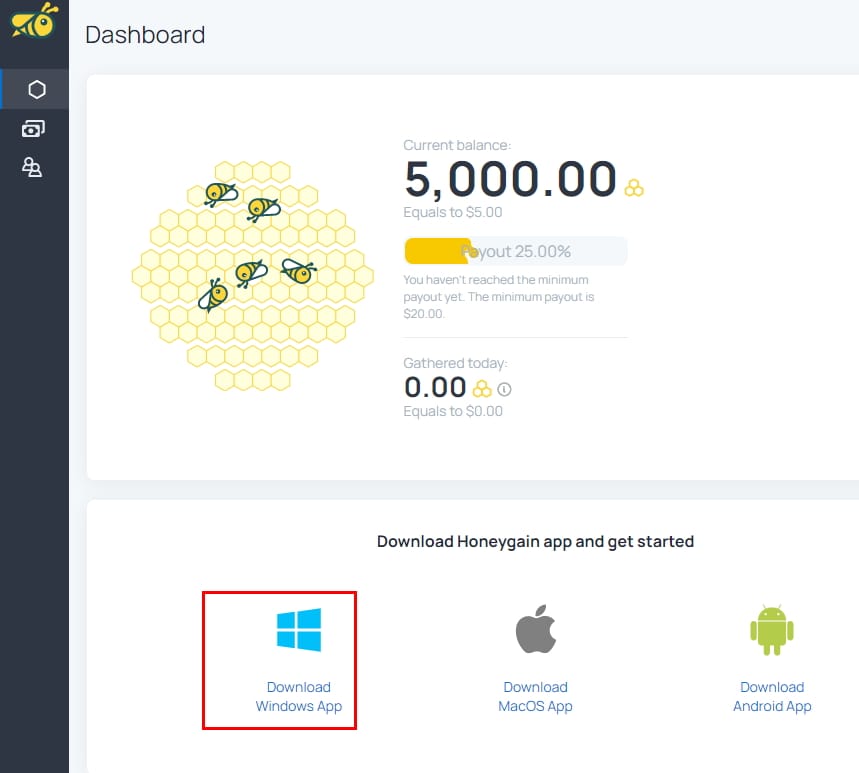The width and height of the screenshot is (859, 773).
Task: Click the minimum payout notice text
Action: 499,296
